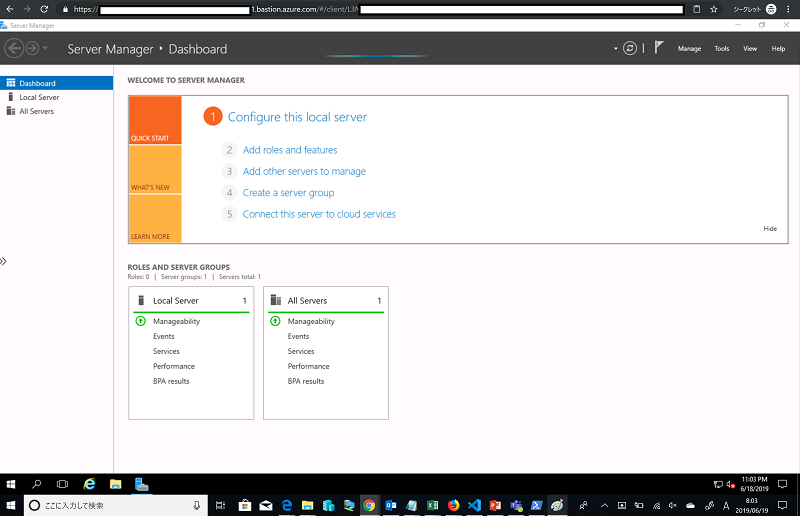Open the Tools menu
The height and width of the screenshot is (516, 800).
[x=722, y=49]
